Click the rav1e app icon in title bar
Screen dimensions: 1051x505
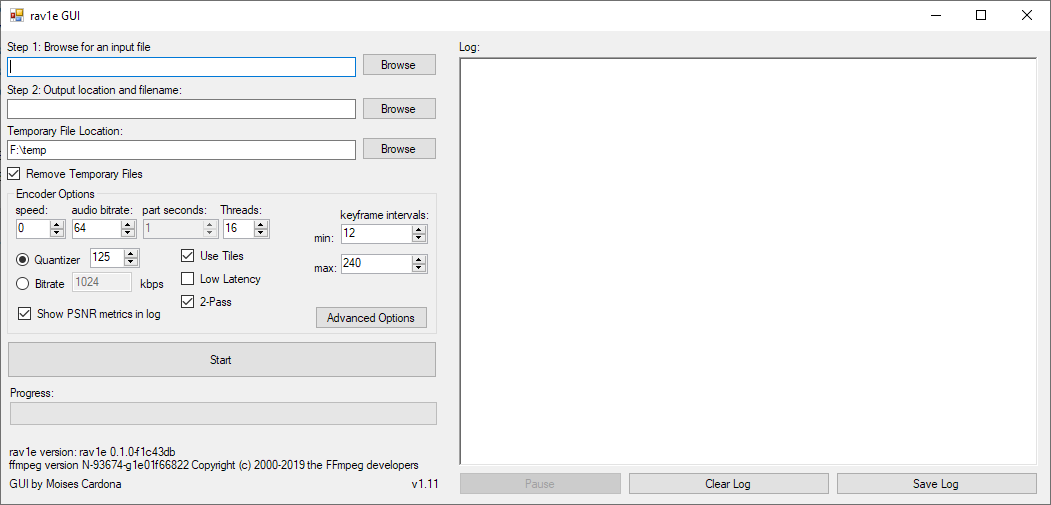[16, 15]
